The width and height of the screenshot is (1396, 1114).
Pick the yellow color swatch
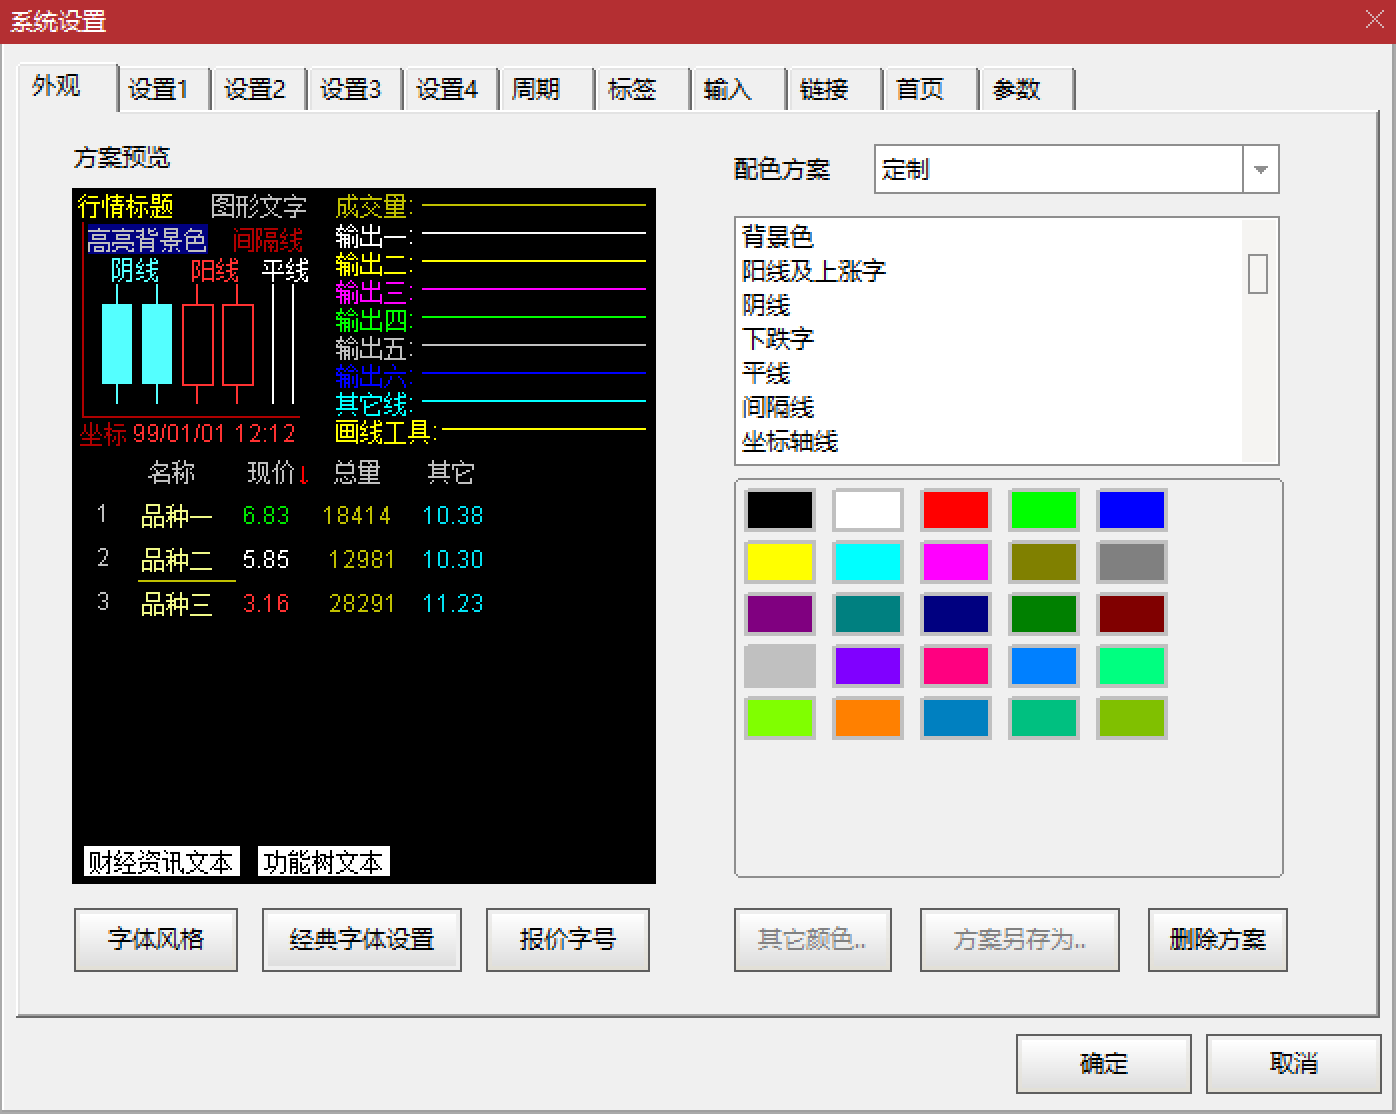(780, 562)
